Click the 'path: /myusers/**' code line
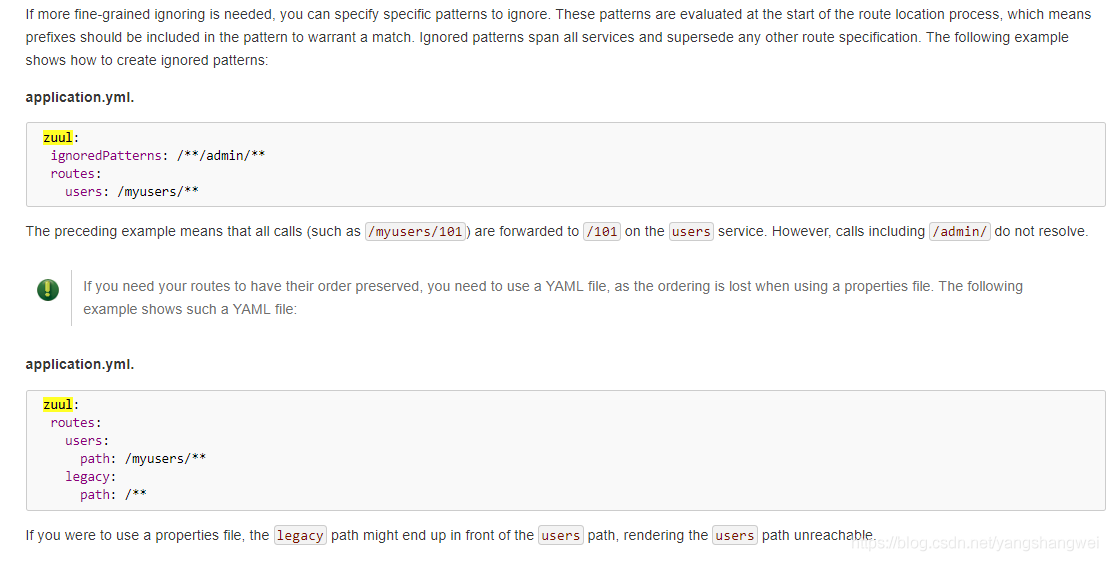The width and height of the screenshot is (1108, 561). 143,458
